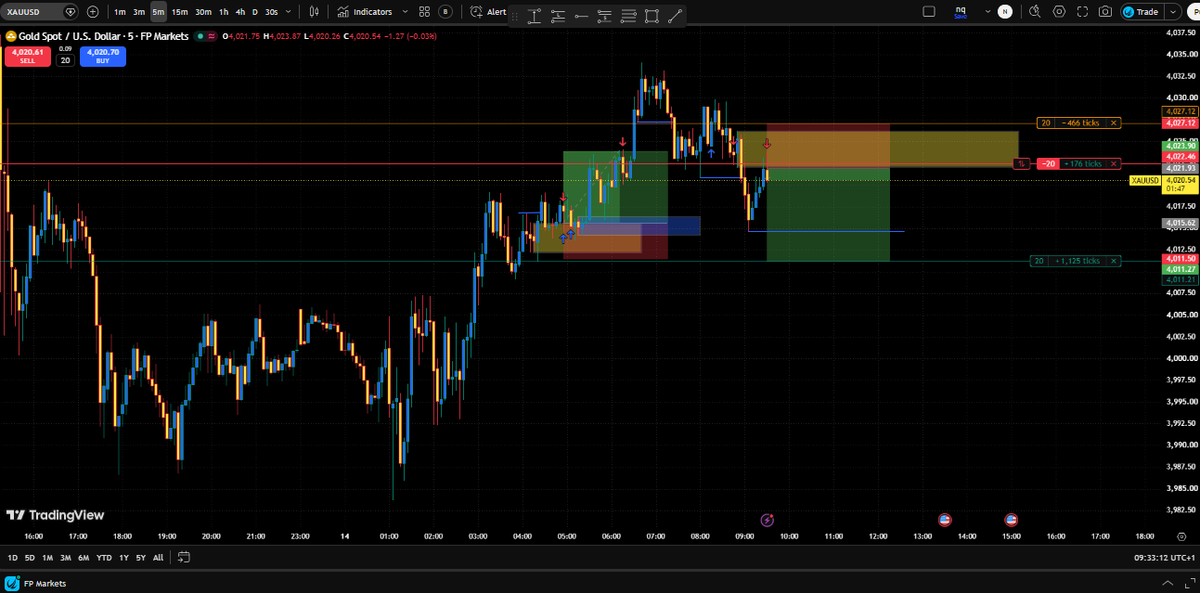This screenshot has width=1200, height=593.
Task: Select the trend line drawing tool
Action: pos(675,15)
